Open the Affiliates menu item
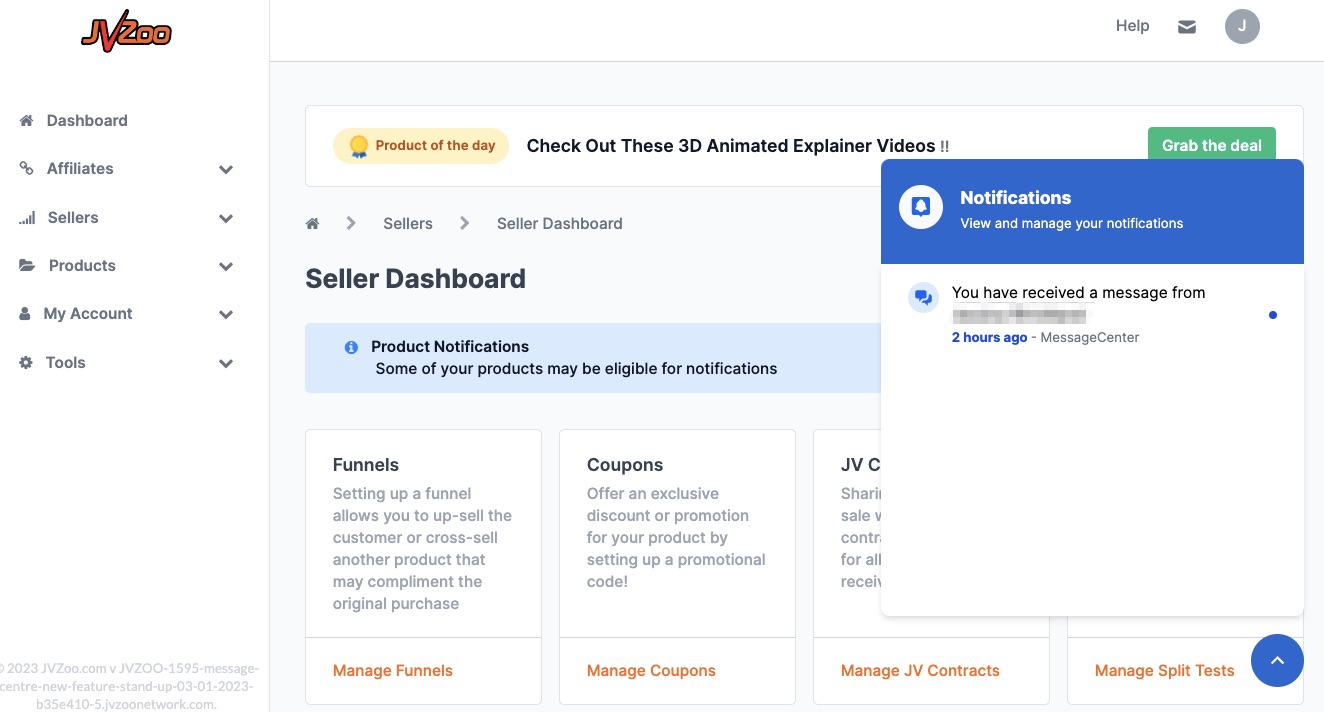Screen dimensions: 1324x712 pos(80,168)
